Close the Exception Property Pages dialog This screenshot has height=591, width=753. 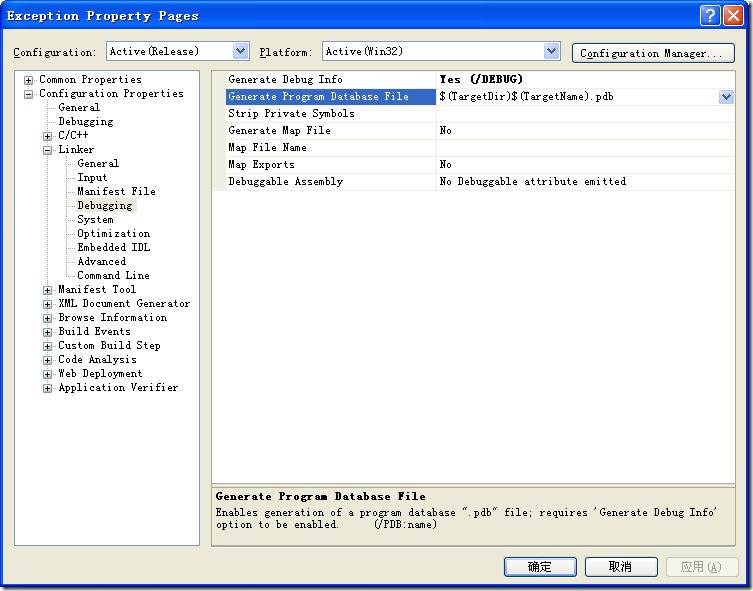point(733,15)
